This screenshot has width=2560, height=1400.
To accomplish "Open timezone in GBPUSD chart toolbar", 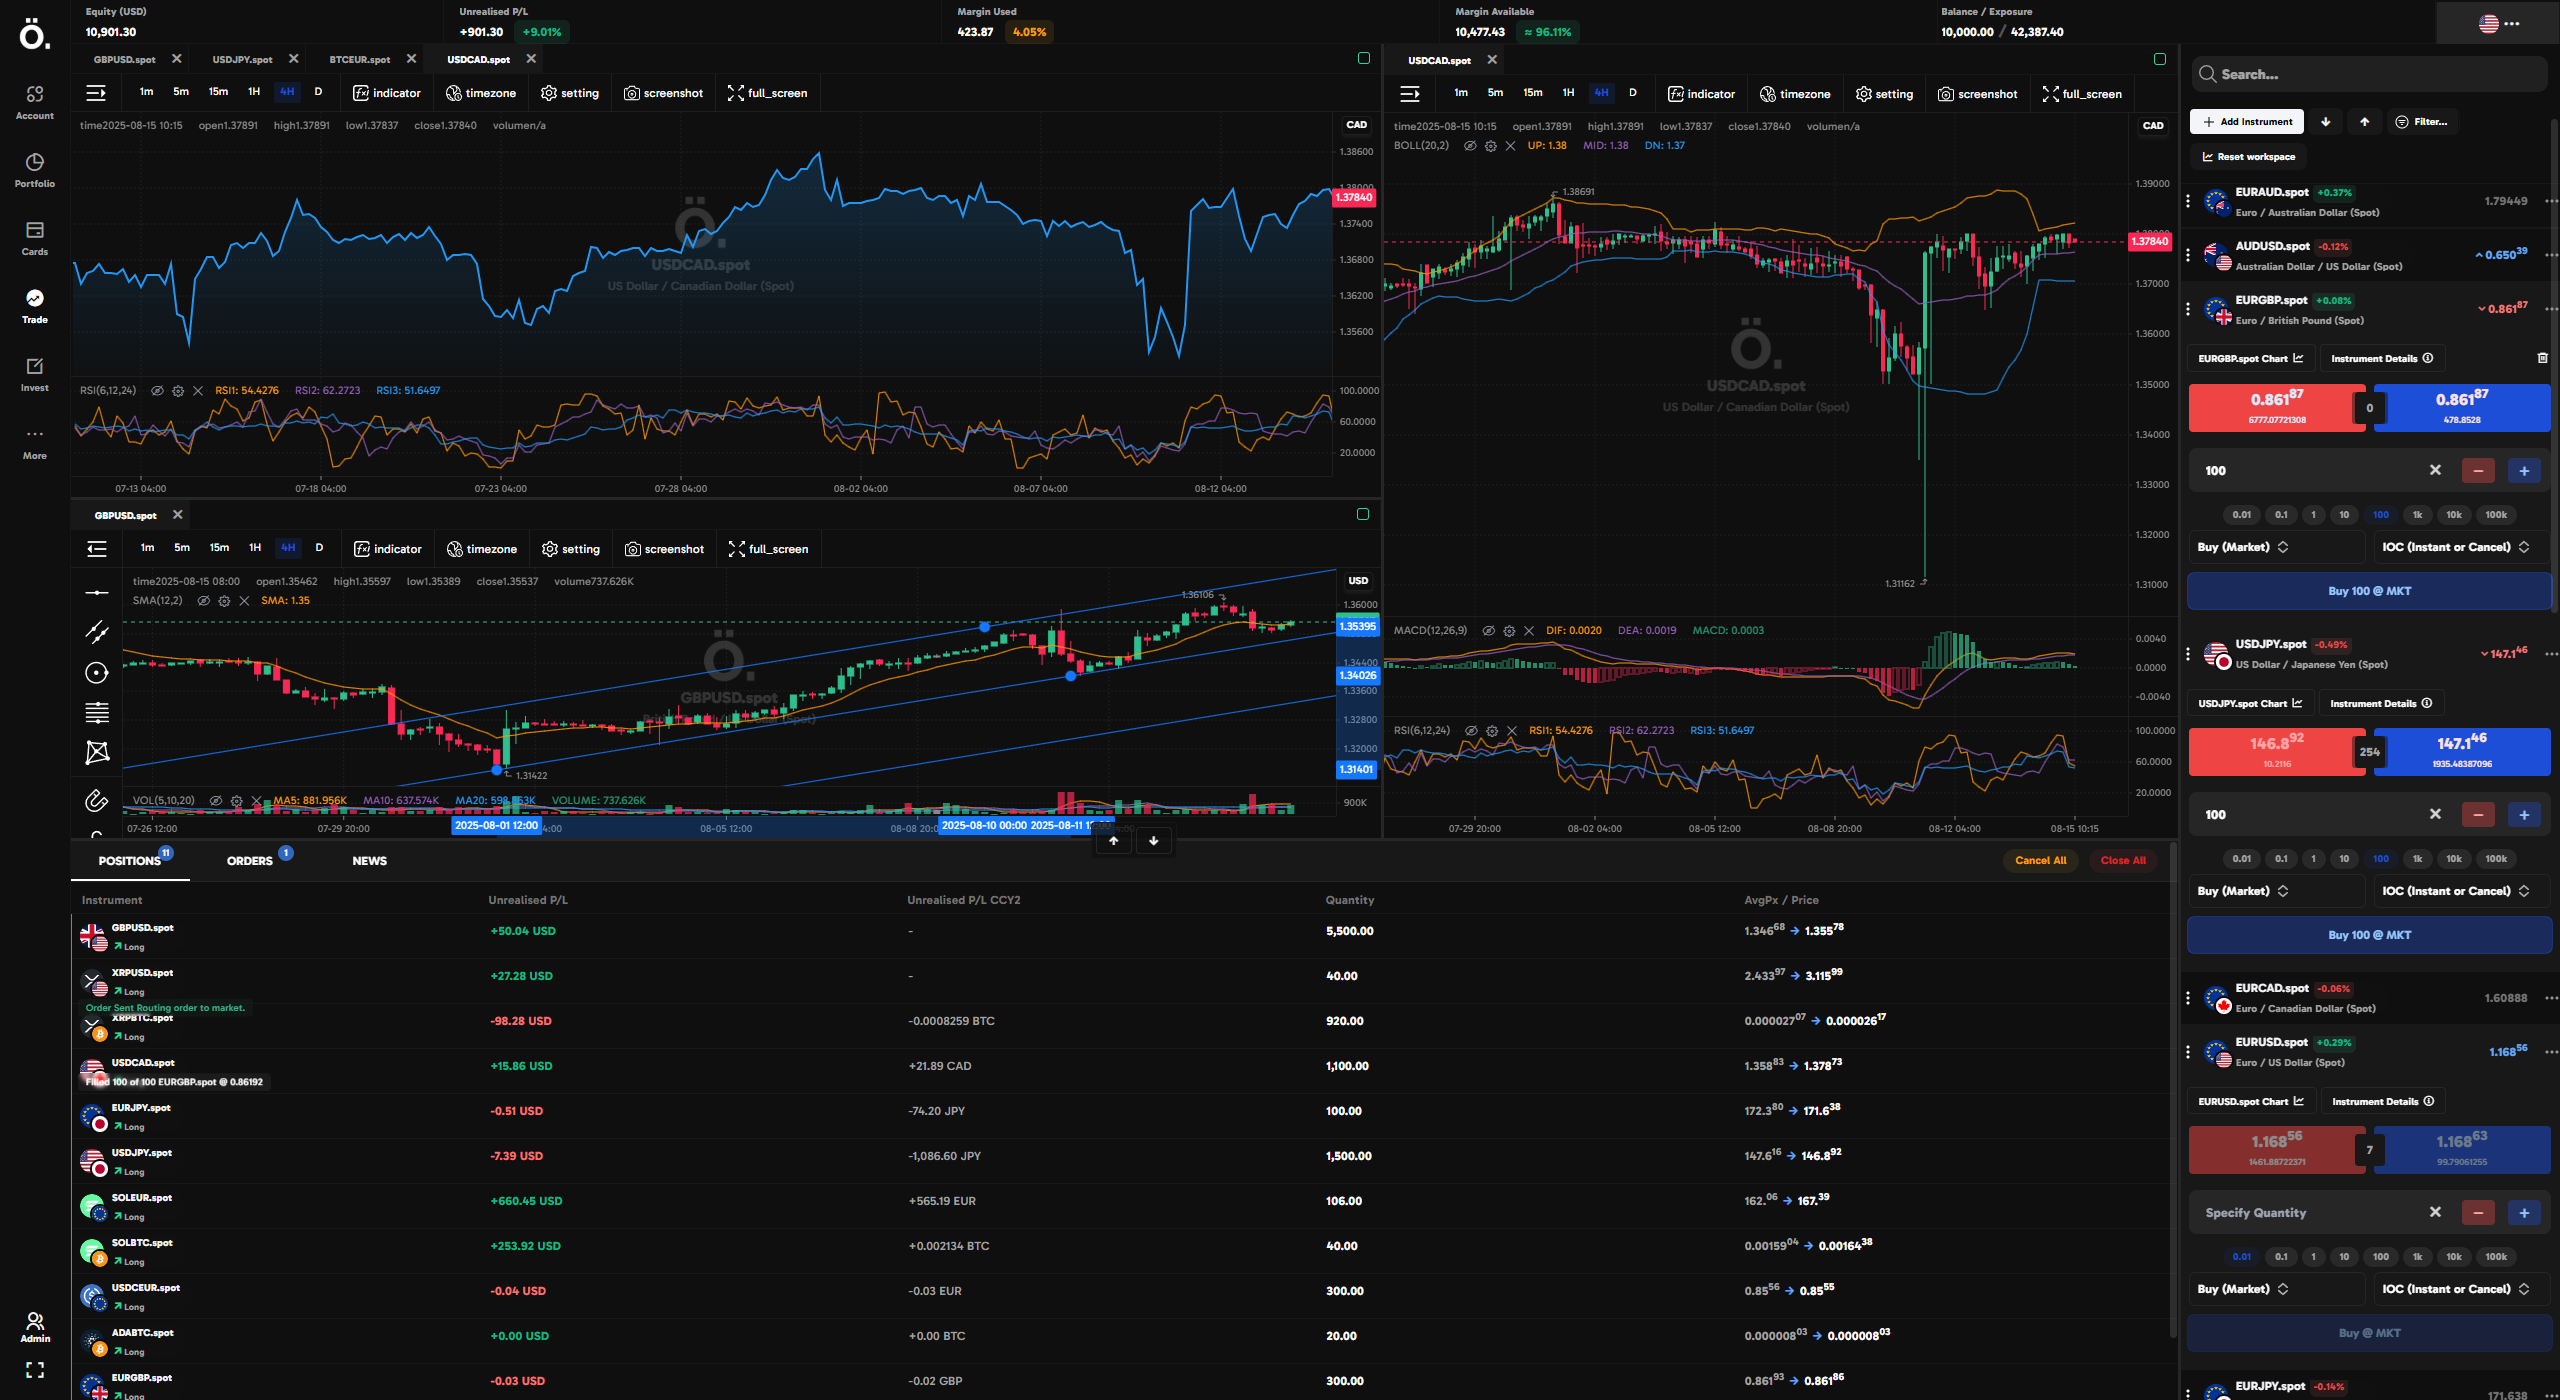I will (482, 549).
